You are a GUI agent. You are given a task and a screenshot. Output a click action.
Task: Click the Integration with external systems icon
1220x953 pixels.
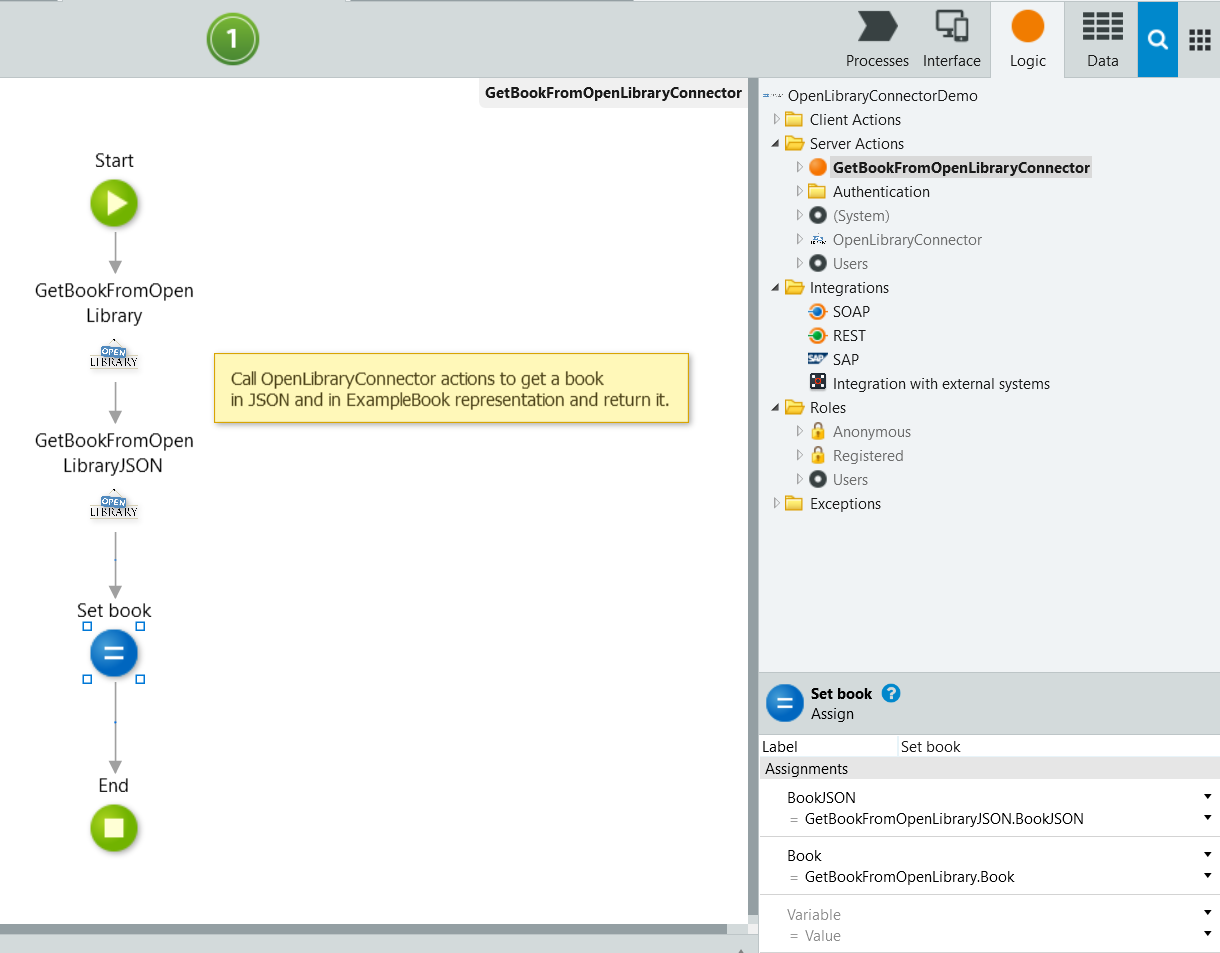(x=818, y=383)
